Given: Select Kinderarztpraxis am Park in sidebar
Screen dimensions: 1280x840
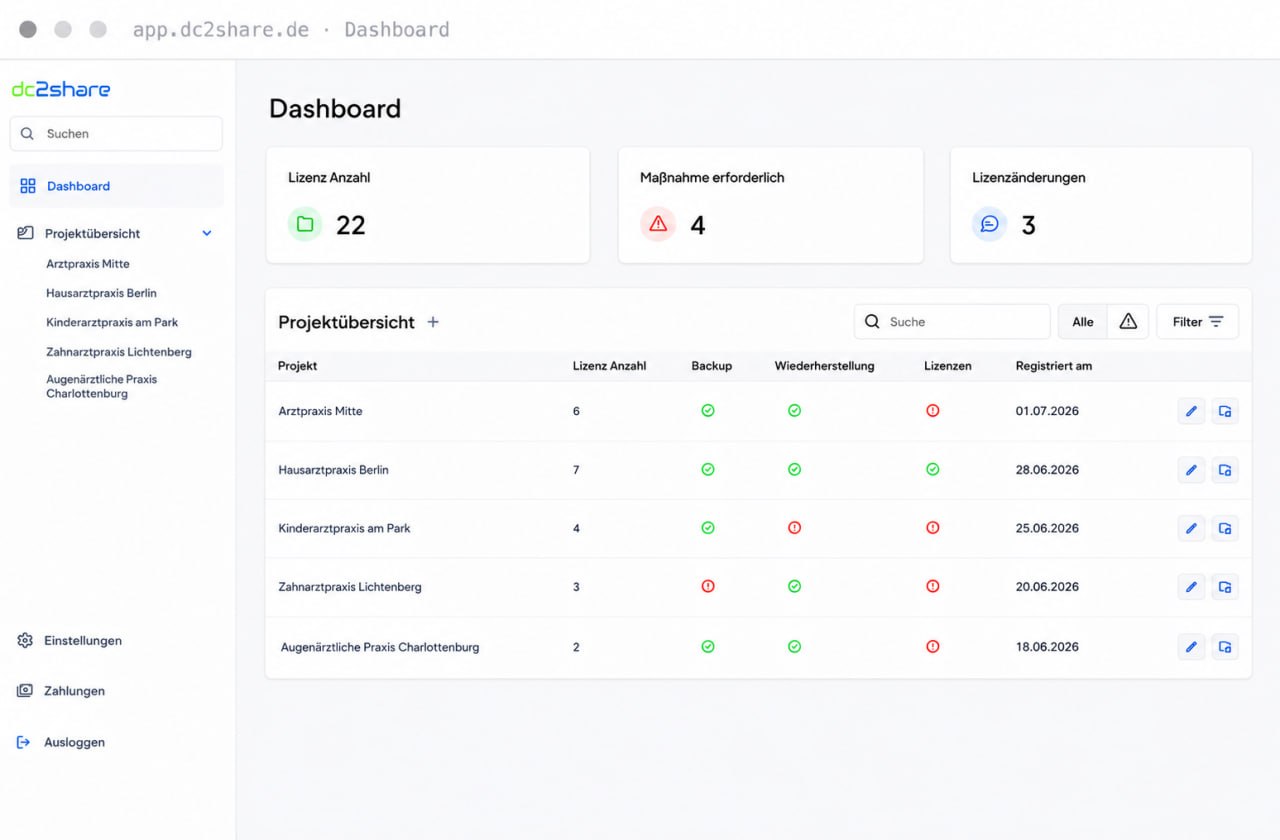Looking at the screenshot, I should click(x=112, y=322).
